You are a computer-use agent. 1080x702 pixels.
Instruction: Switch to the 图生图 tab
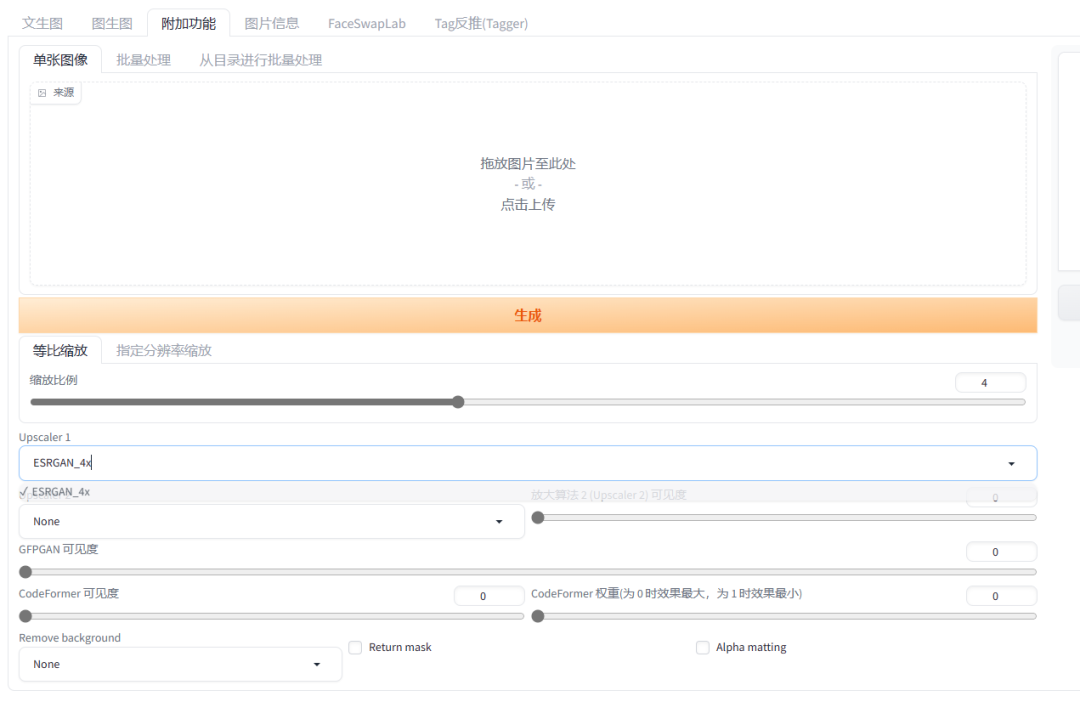pos(112,23)
